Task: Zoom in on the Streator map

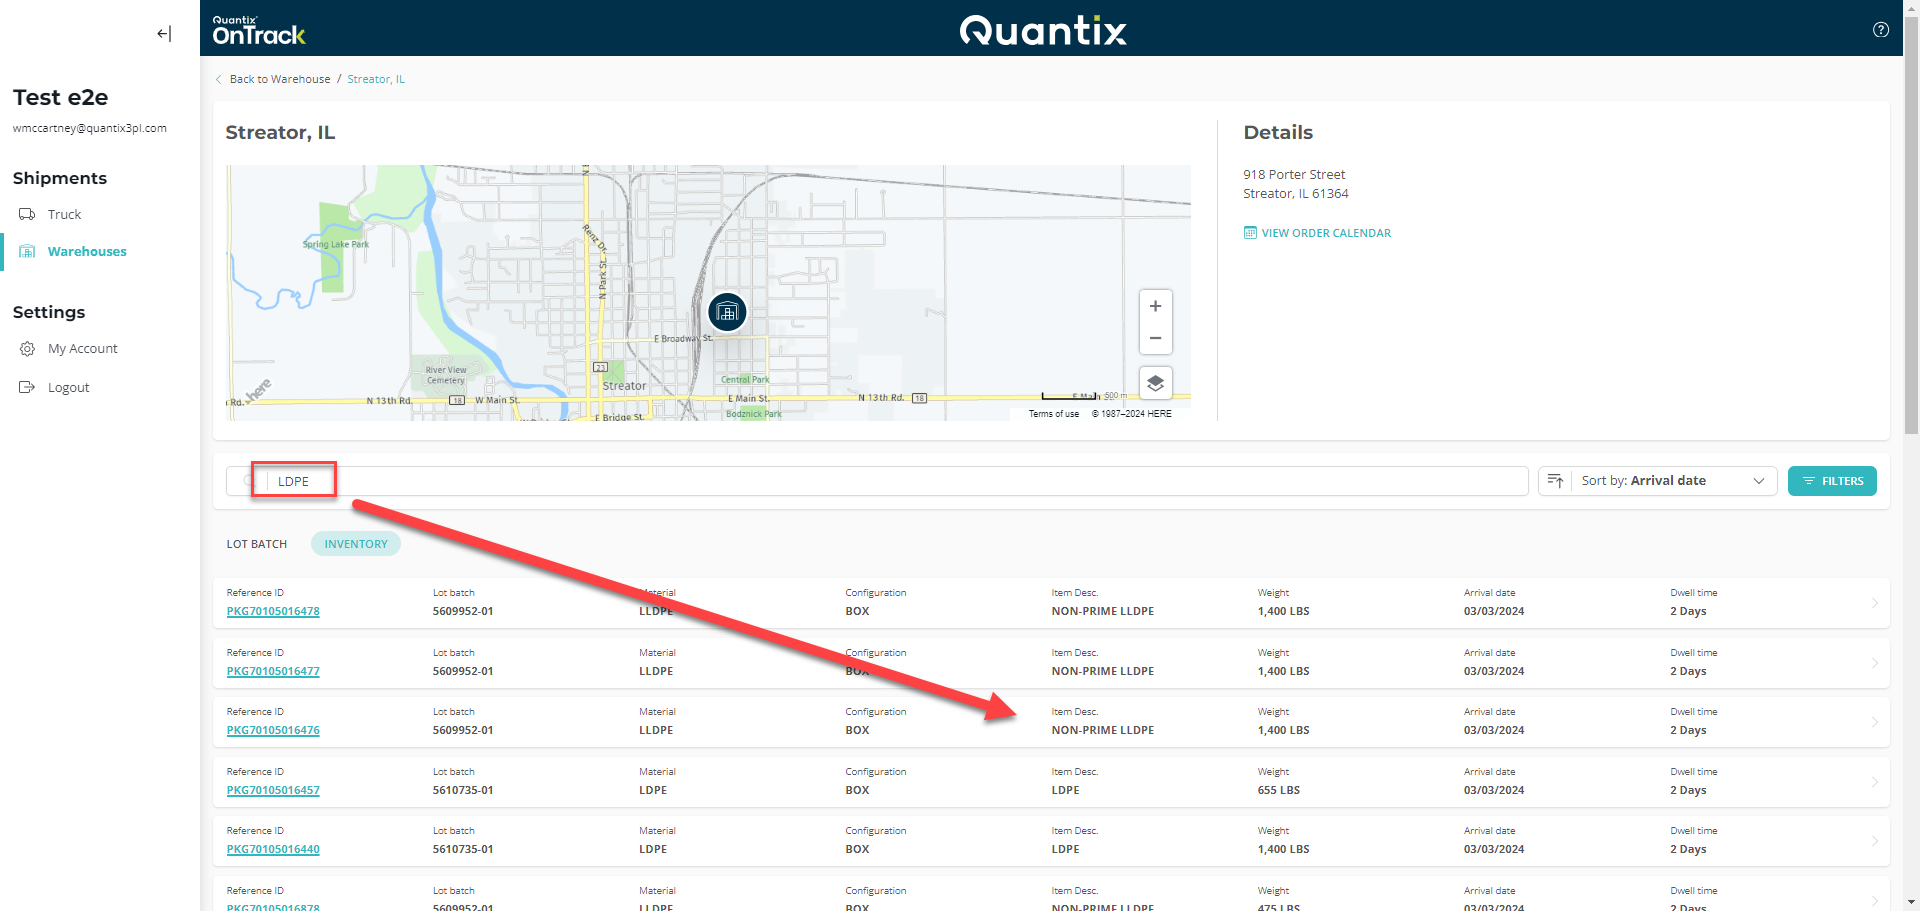Action: click(1155, 306)
